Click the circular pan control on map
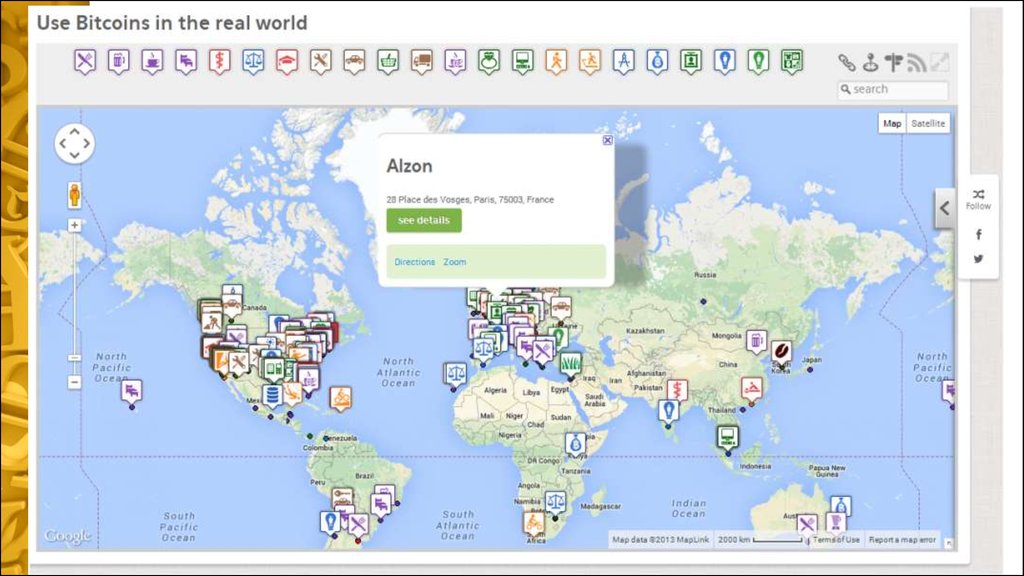Image resolution: width=1024 pixels, height=576 pixels. coord(74,144)
